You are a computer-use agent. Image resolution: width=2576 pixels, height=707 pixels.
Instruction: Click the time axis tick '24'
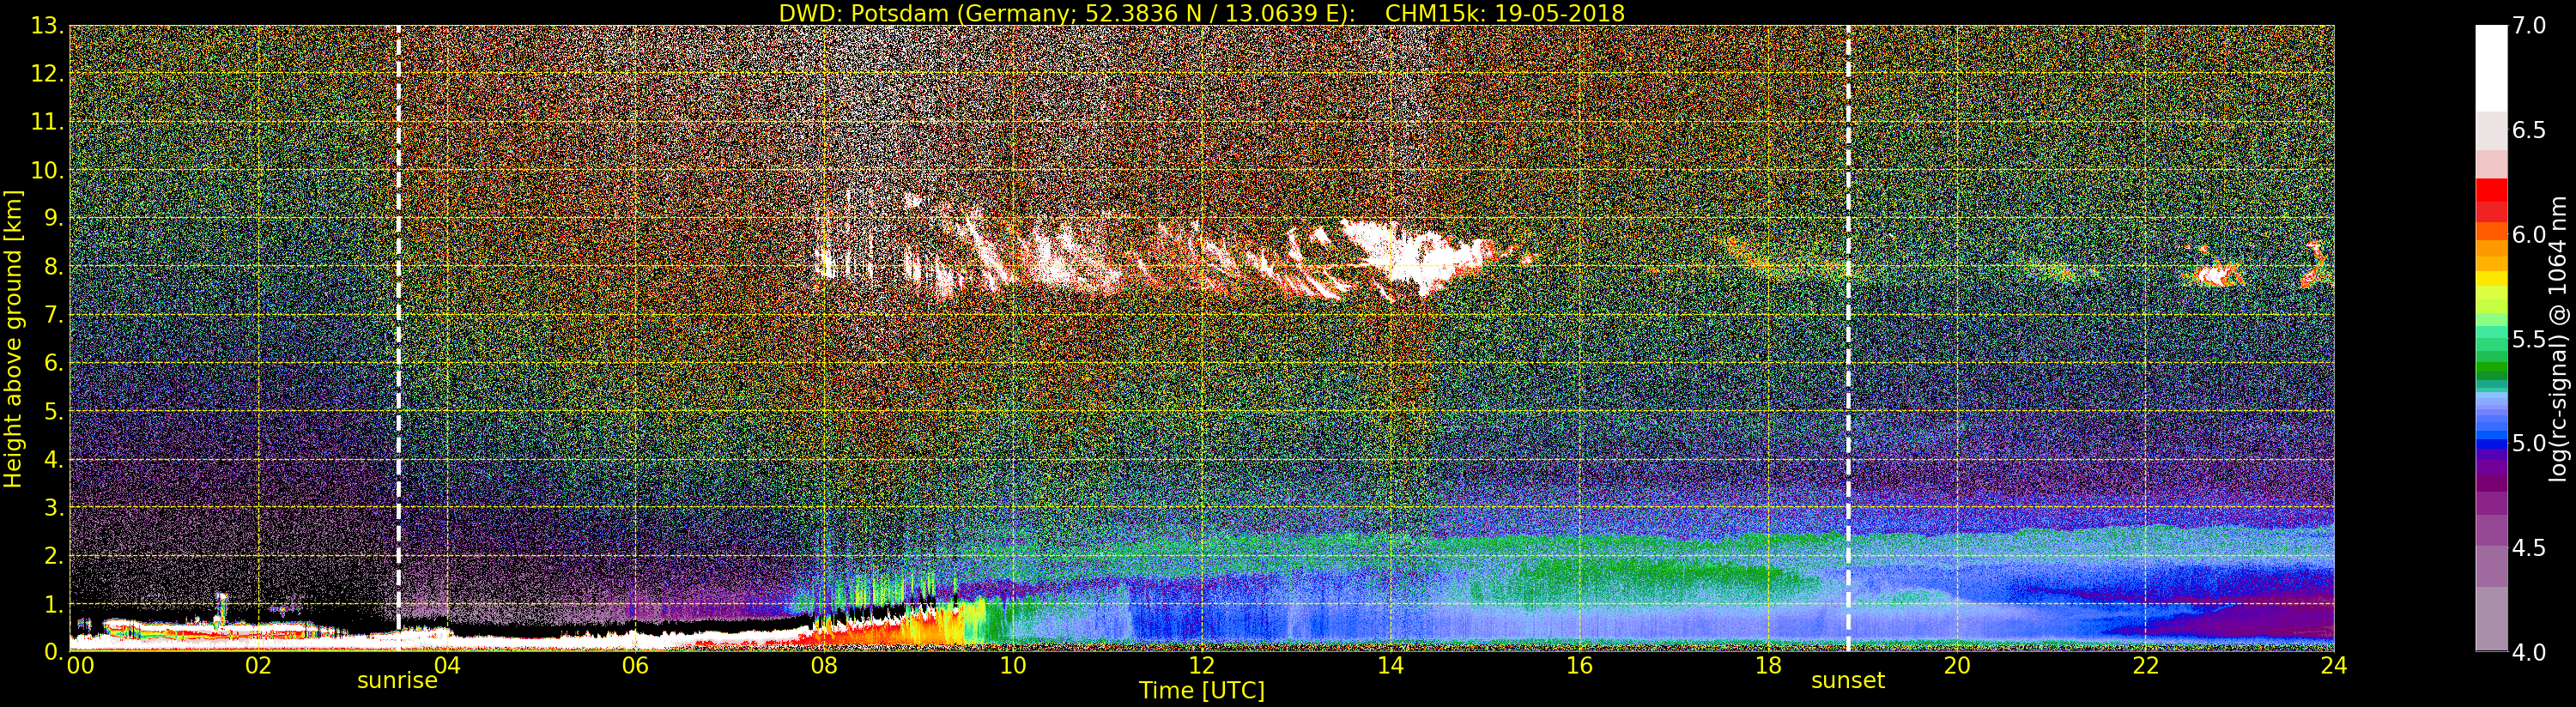pyautogui.click(x=2333, y=666)
